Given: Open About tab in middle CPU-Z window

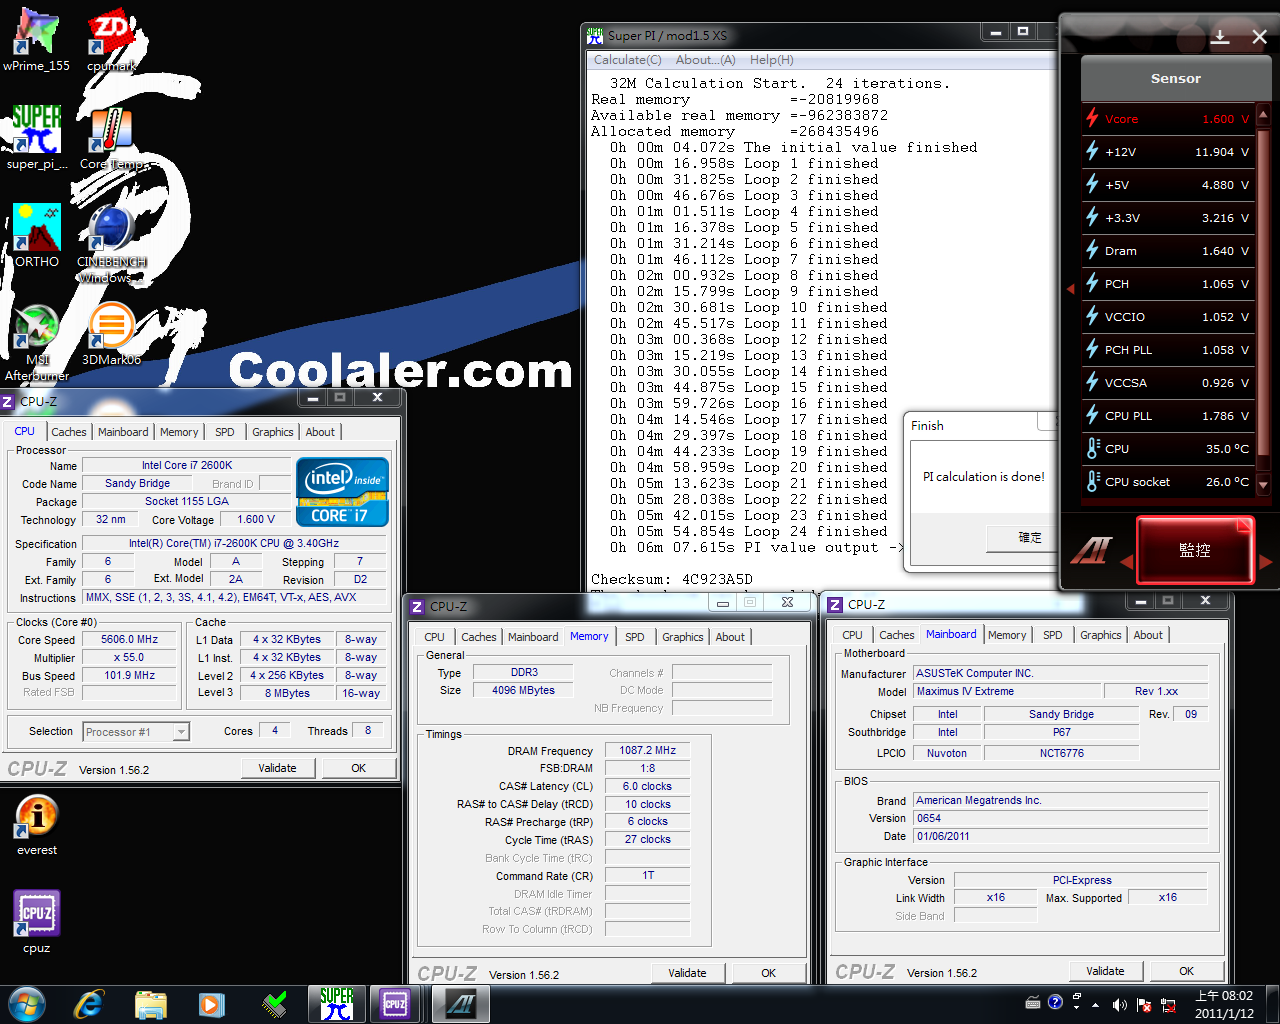Looking at the screenshot, I should pos(730,637).
